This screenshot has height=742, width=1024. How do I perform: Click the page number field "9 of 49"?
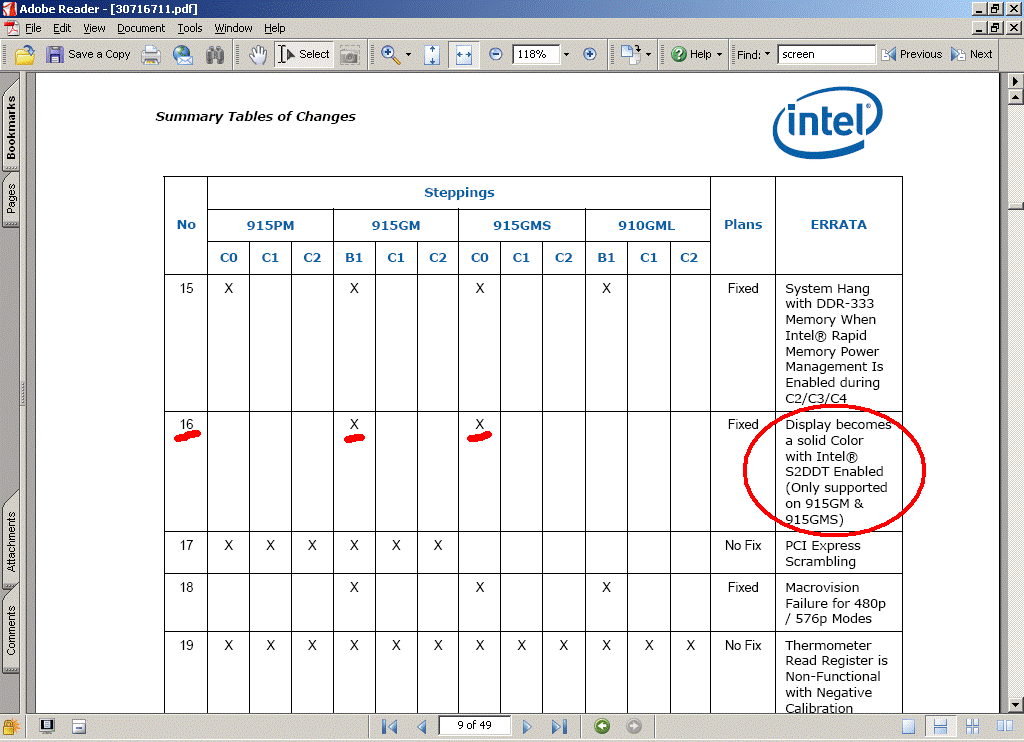(475, 725)
